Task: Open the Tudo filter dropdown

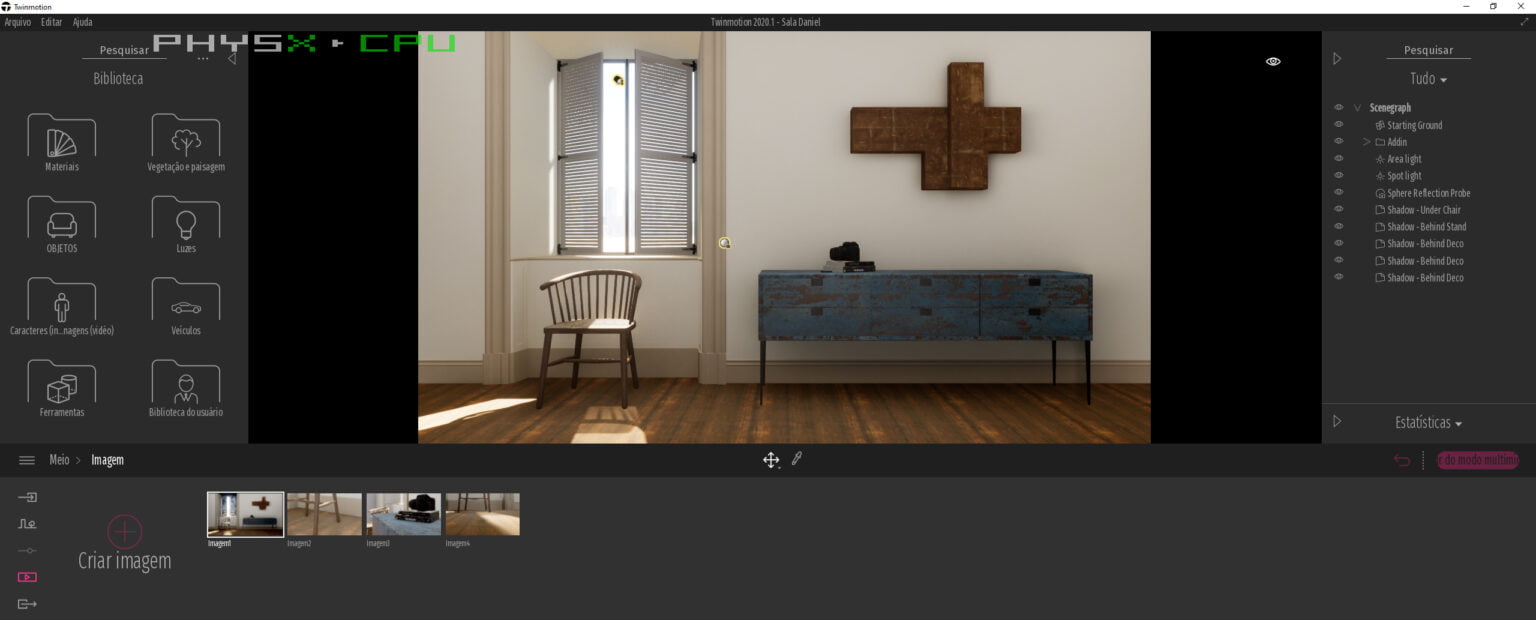Action: [1428, 79]
